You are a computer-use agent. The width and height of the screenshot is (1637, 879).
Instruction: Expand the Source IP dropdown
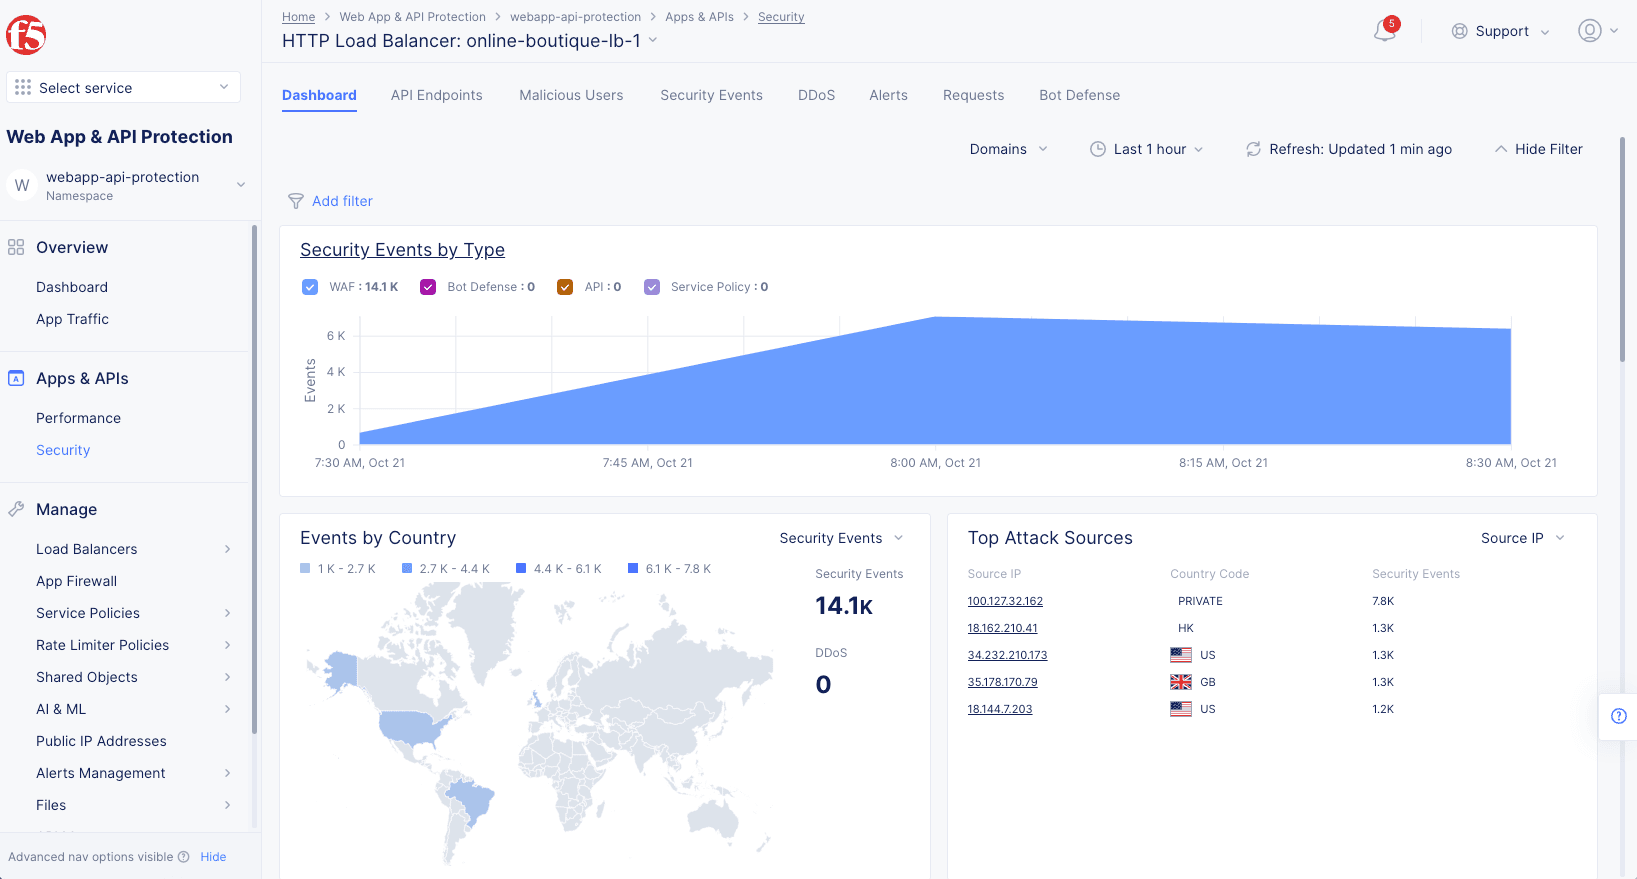click(1522, 538)
